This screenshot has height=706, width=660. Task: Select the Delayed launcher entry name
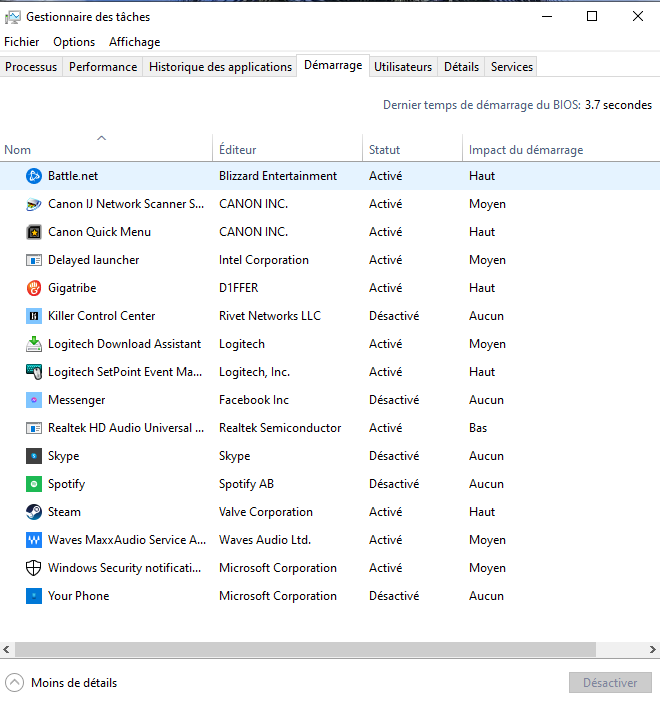pyautogui.click(x=94, y=260)
